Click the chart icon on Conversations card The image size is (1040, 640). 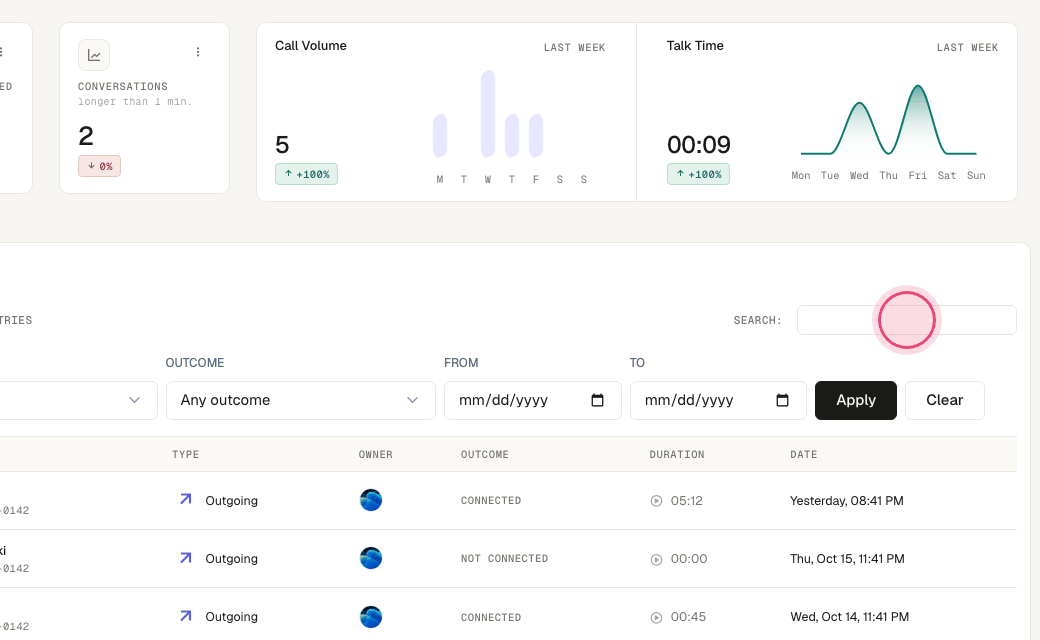(94, 55)
